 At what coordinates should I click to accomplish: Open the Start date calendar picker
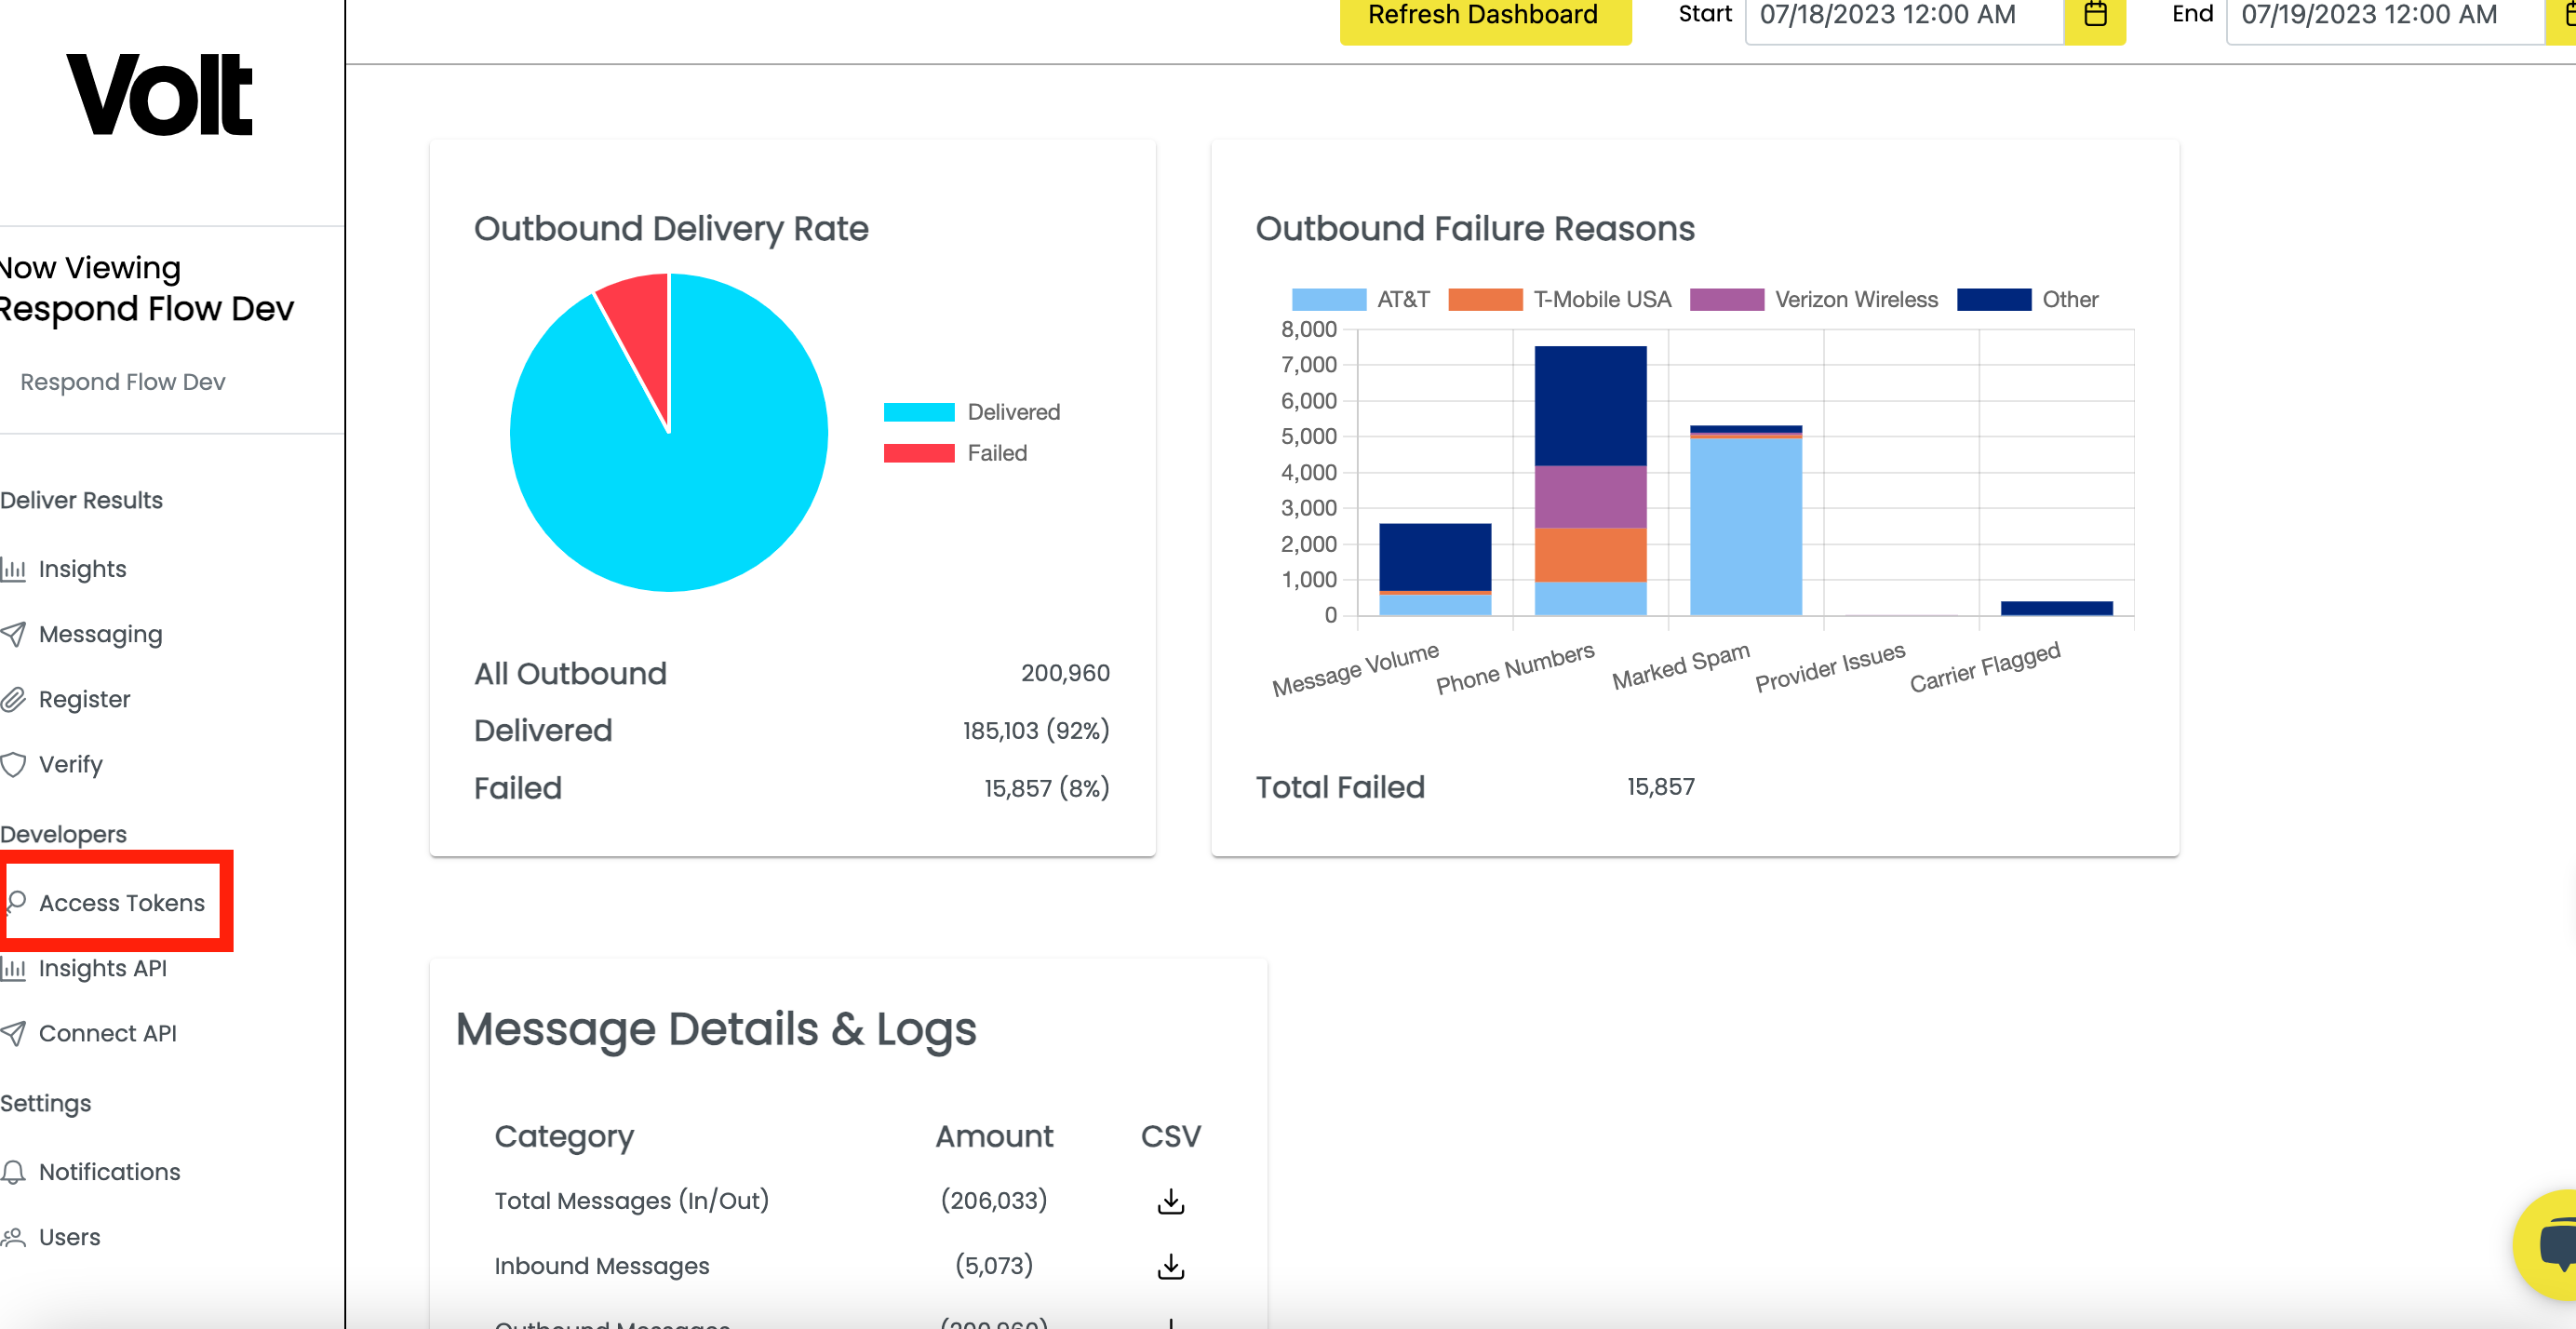coord(2095,15)
